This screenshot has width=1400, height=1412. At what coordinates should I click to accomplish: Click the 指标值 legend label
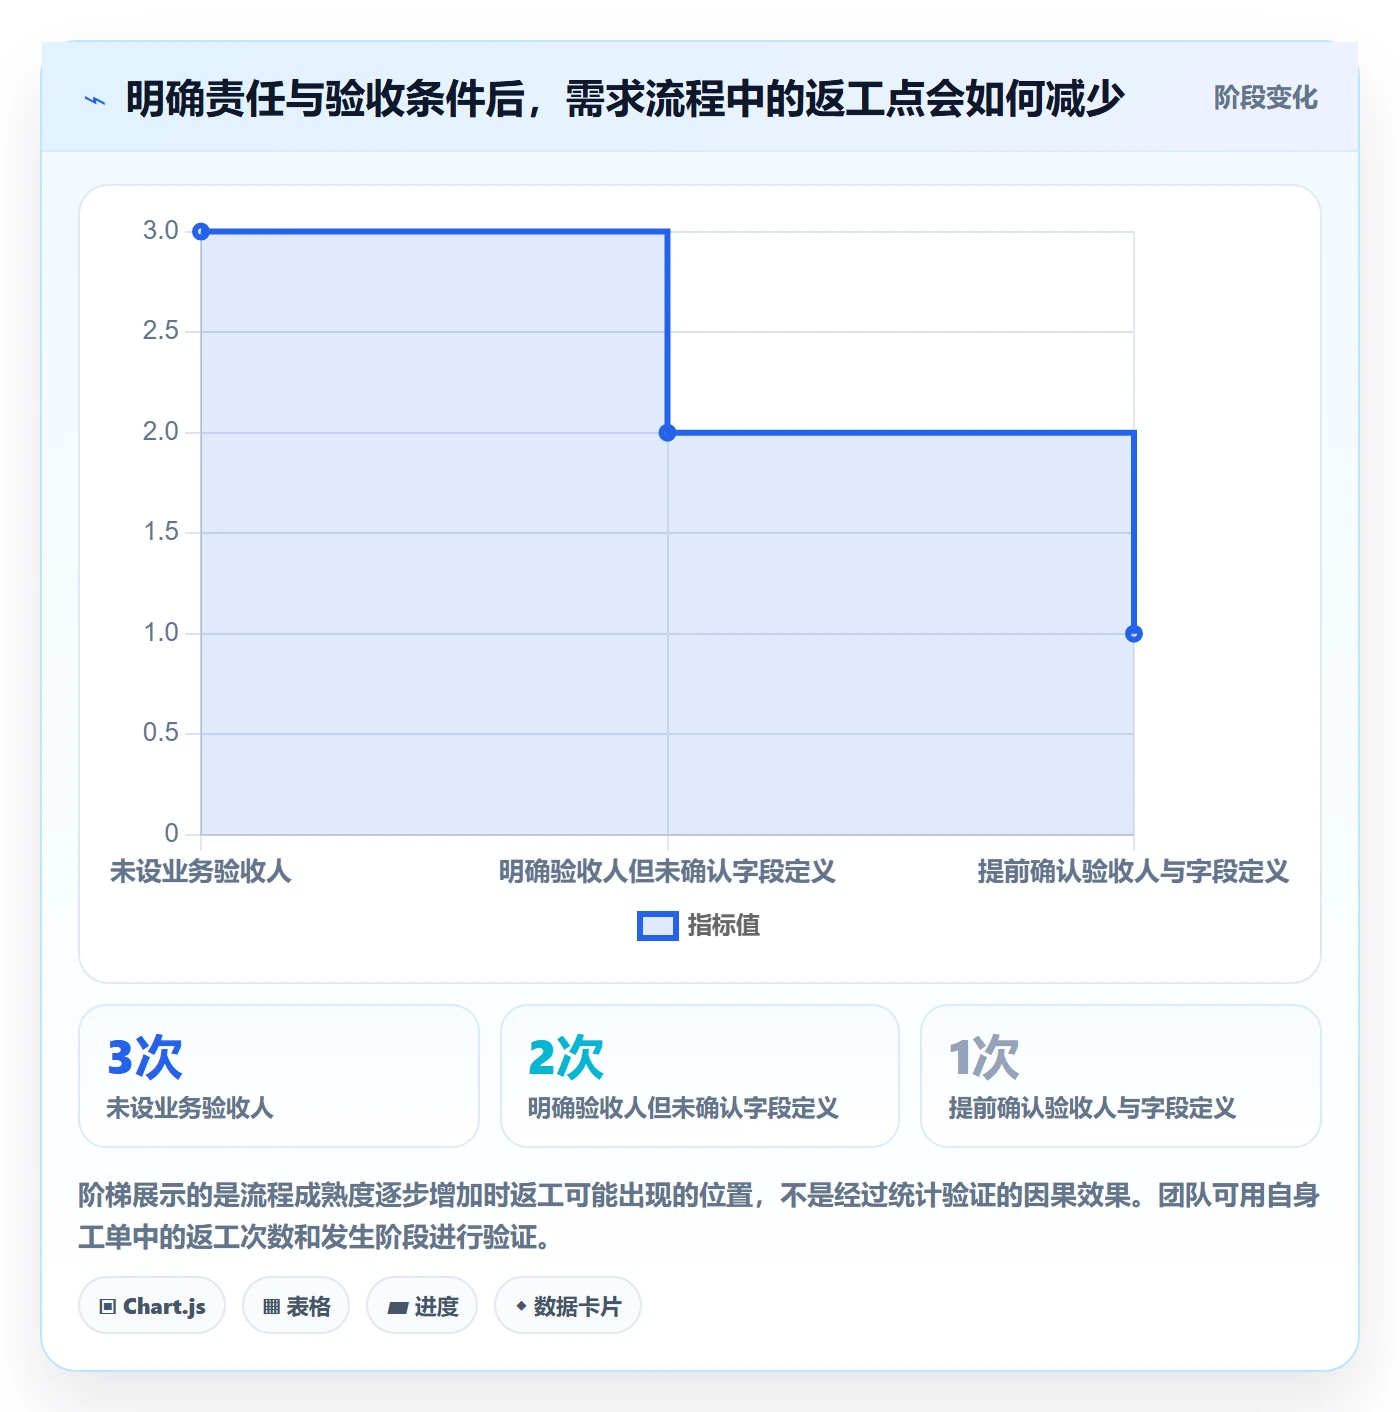tap(724, 926)
